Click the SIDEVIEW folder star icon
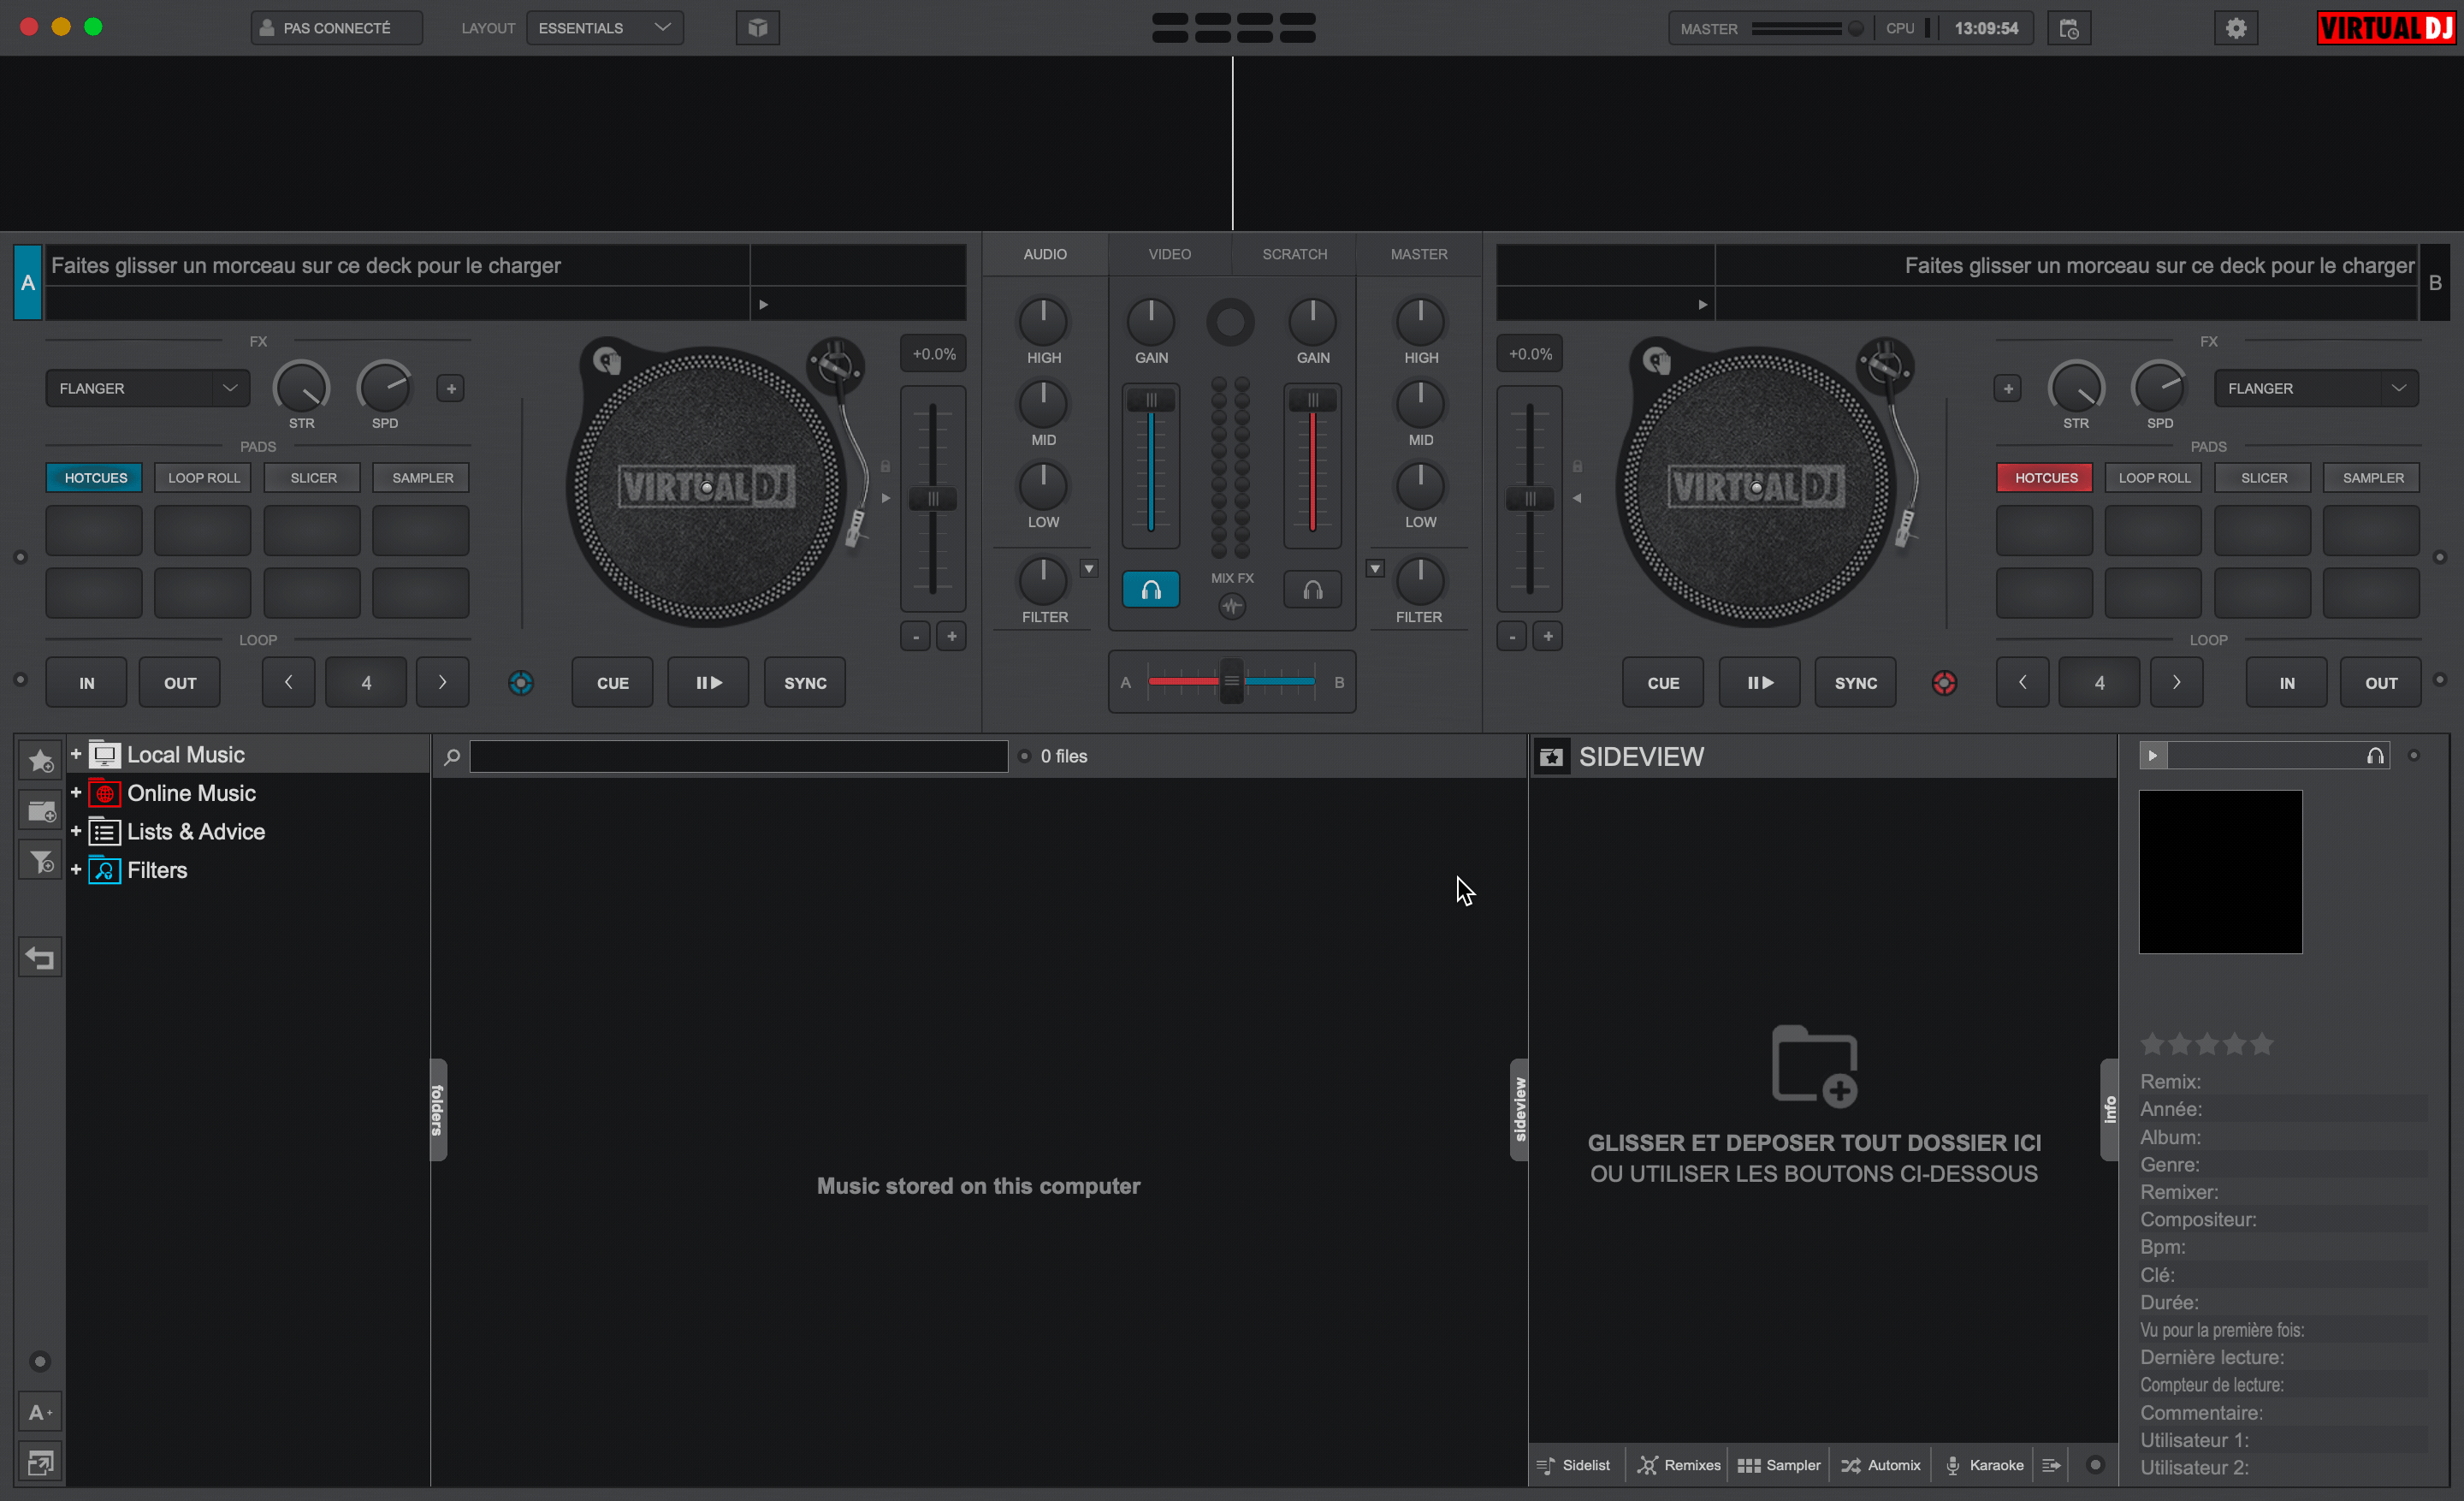 tap(1551, 757)
